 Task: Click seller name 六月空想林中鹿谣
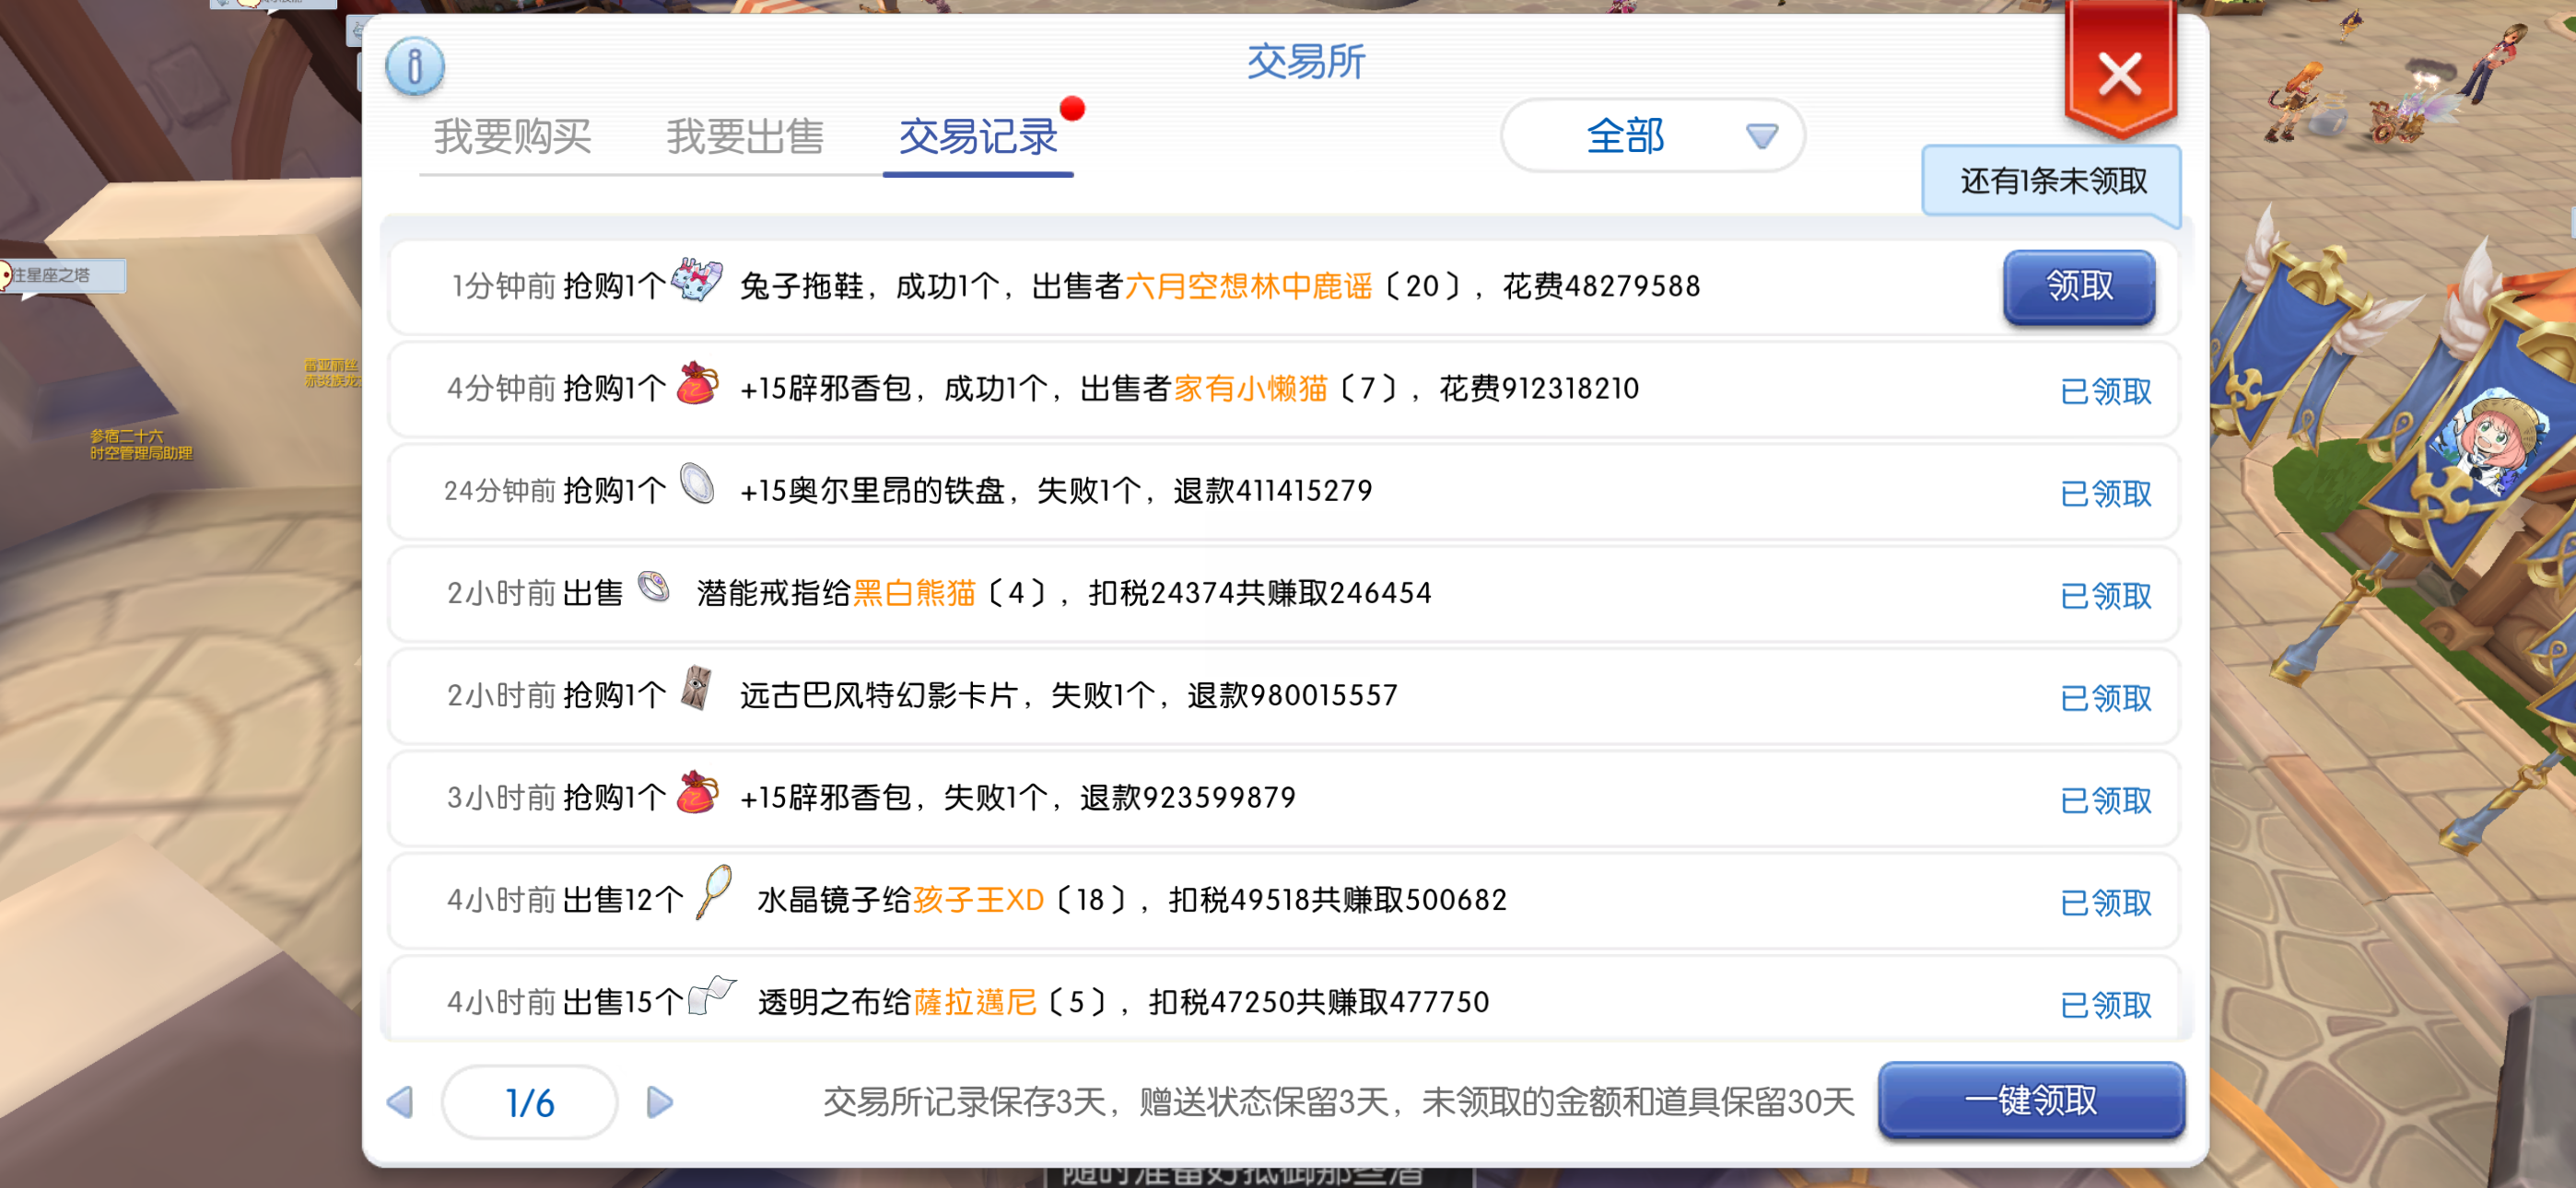tap(1248, 287)
